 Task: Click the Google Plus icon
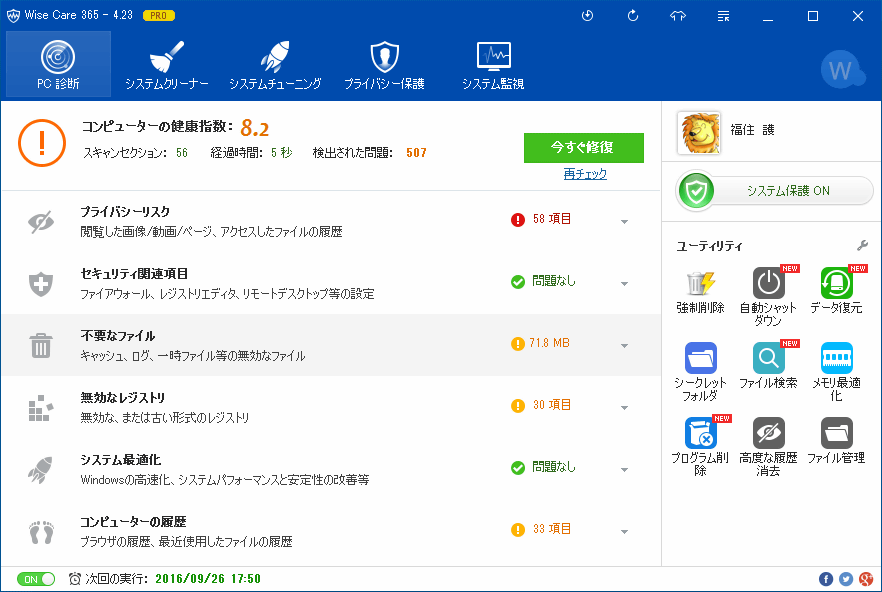(866, 579)
